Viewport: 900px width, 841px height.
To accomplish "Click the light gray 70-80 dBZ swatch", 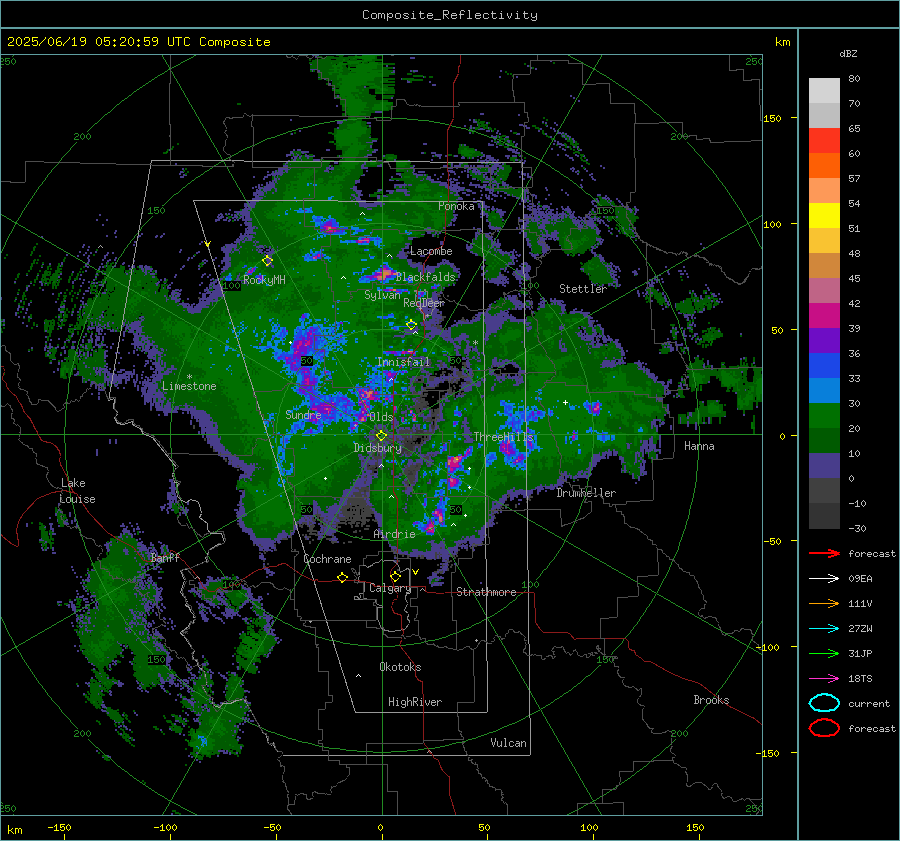I will [824, 91].
